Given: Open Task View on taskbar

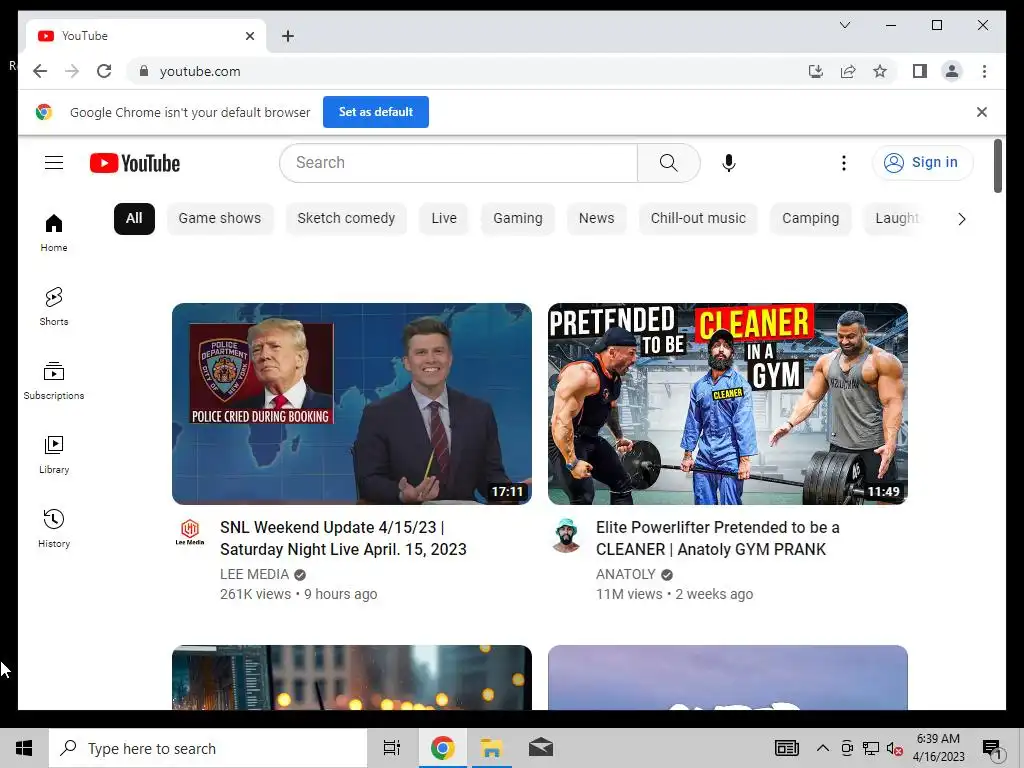Looking at the screenshot, I should tap(392, 748).
